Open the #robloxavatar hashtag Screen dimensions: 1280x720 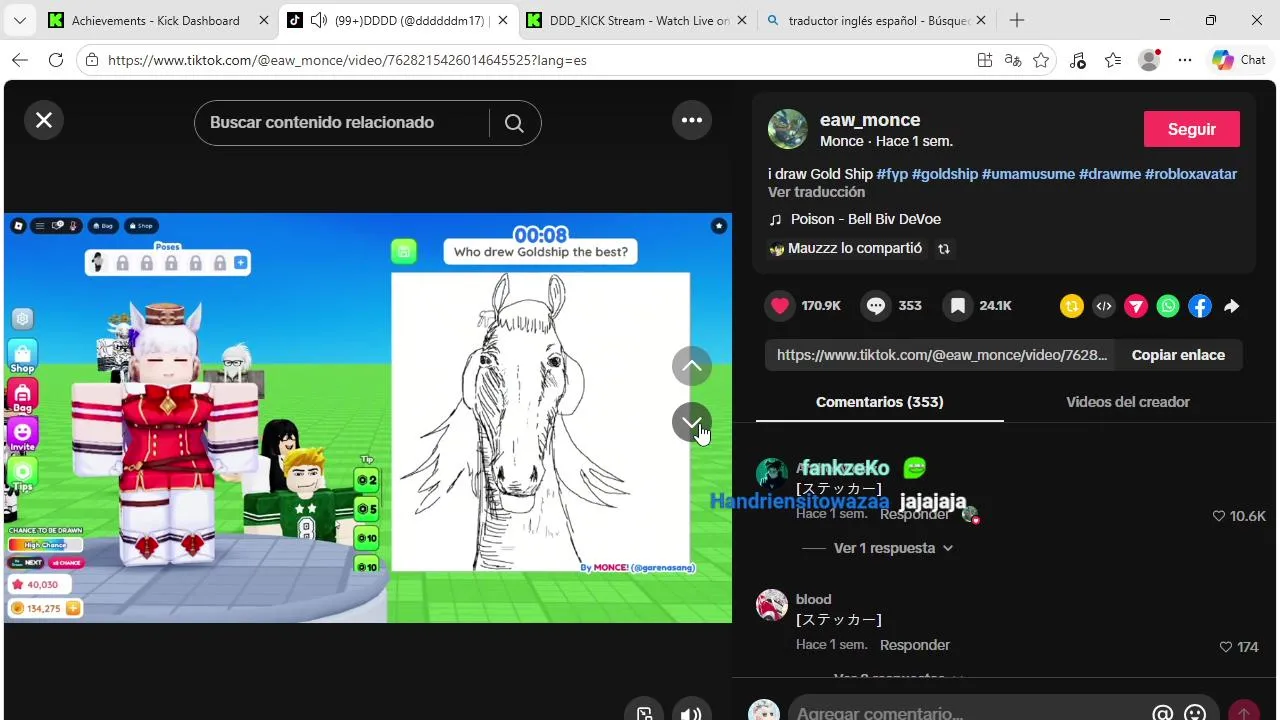click(1191, 174)
